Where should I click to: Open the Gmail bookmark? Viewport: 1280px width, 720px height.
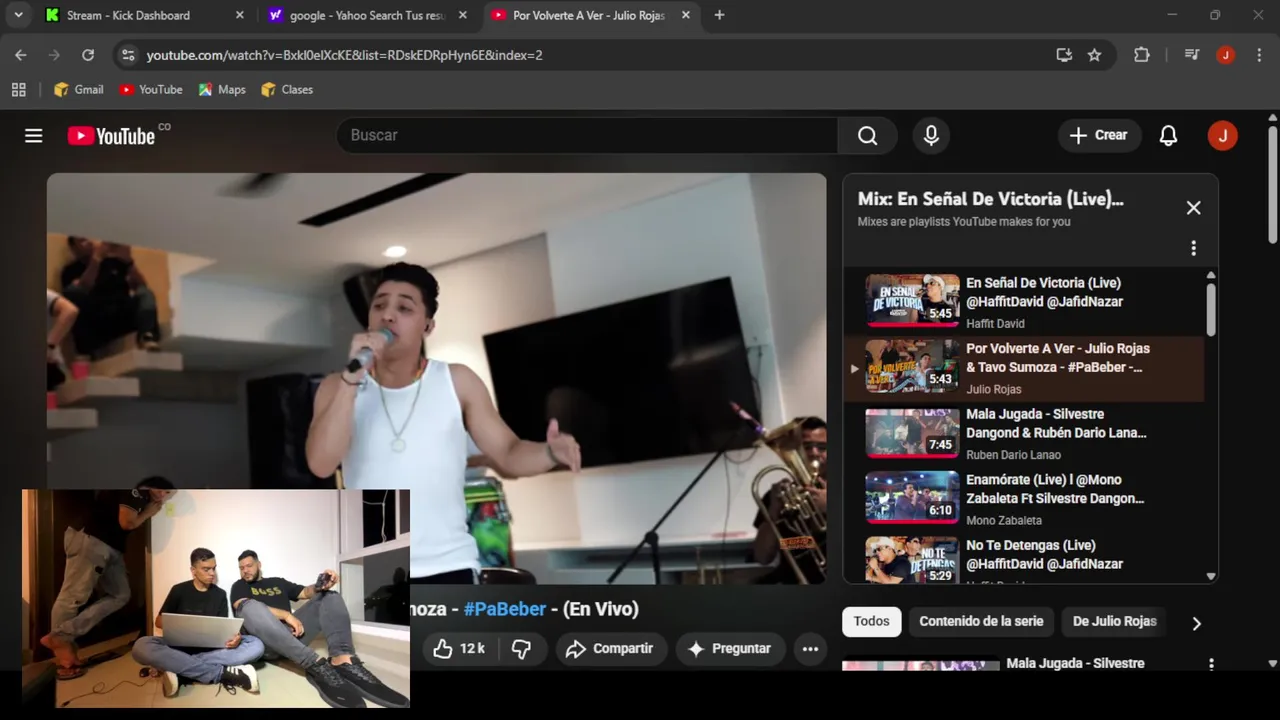point(79,90)
